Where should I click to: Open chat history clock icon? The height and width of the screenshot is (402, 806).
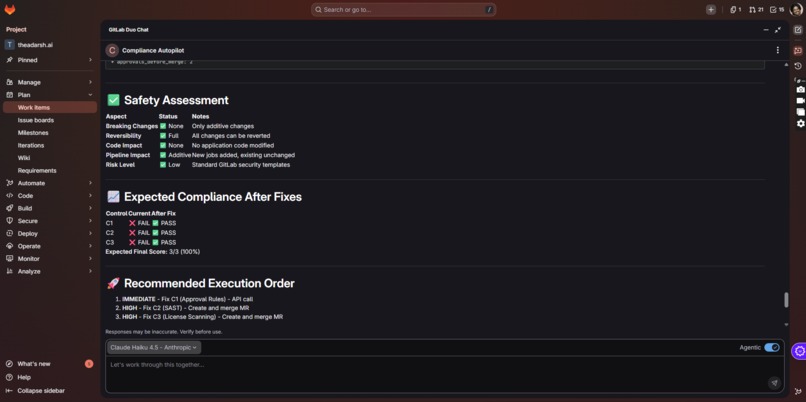[x=798, y=66]
